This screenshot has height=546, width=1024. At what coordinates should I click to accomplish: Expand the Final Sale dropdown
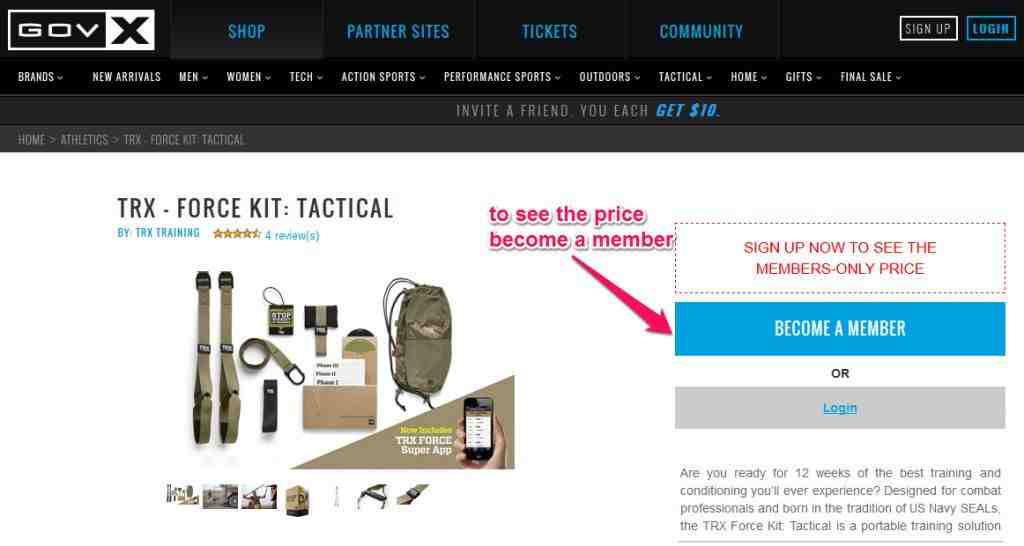(871, 77)
